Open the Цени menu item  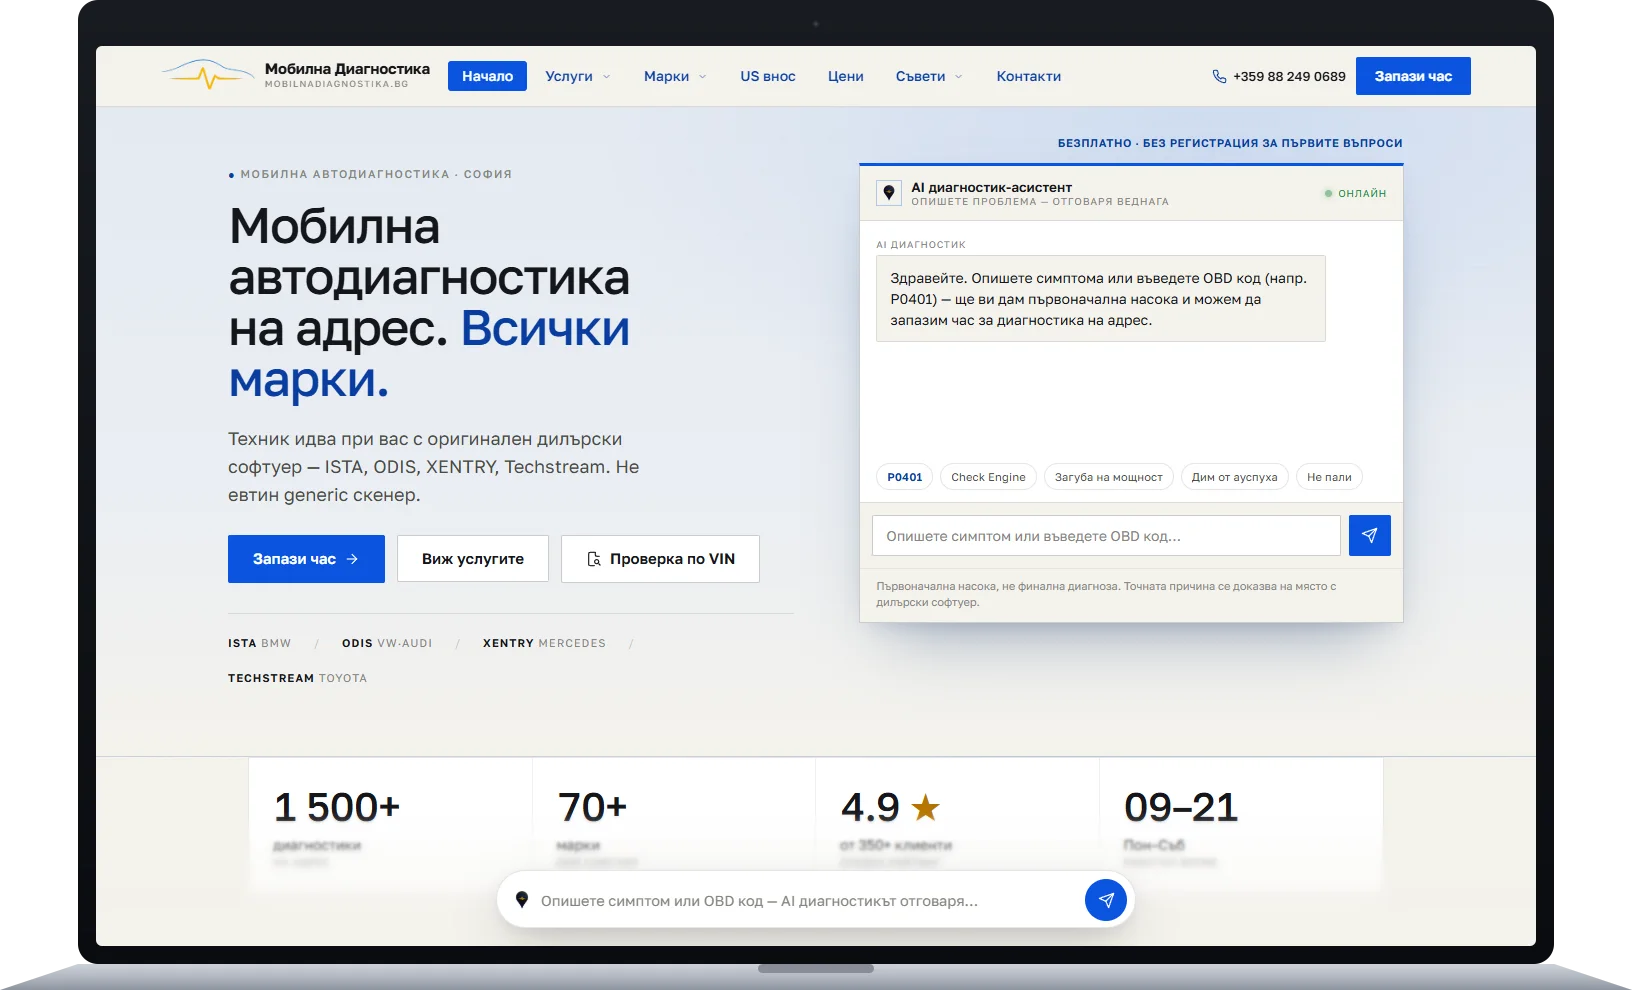click(845, 76)
